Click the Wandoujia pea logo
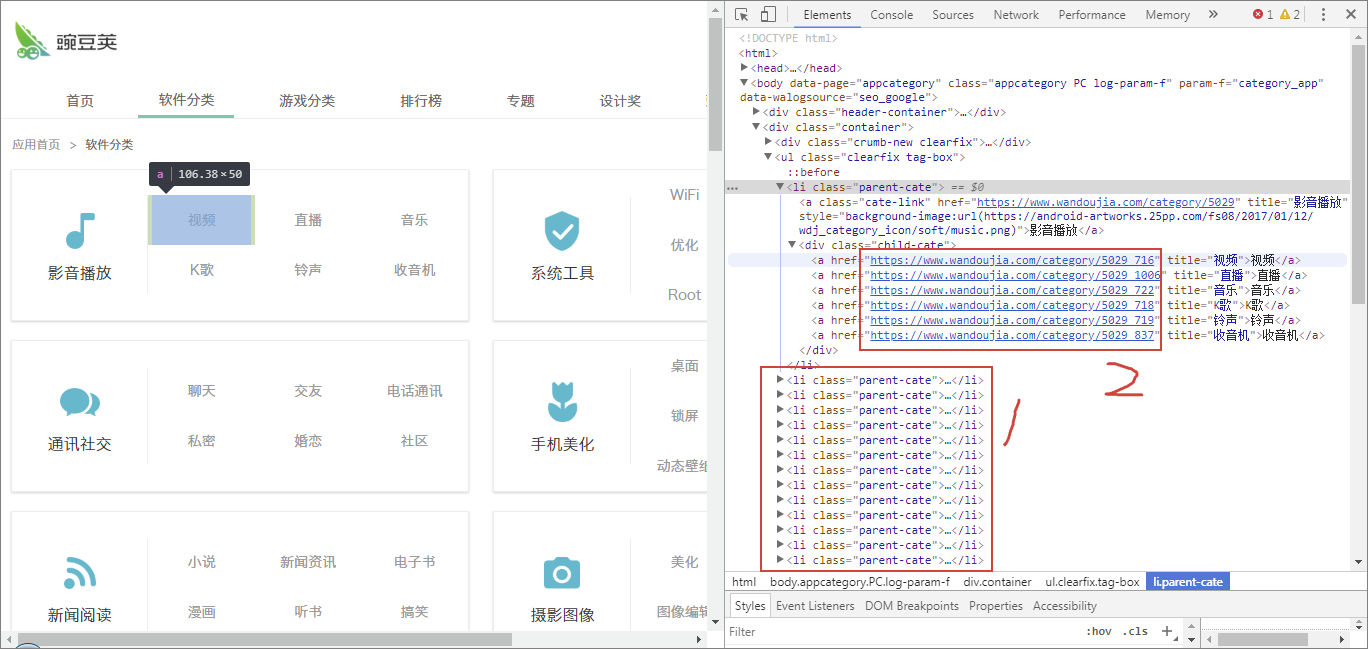 66,40
